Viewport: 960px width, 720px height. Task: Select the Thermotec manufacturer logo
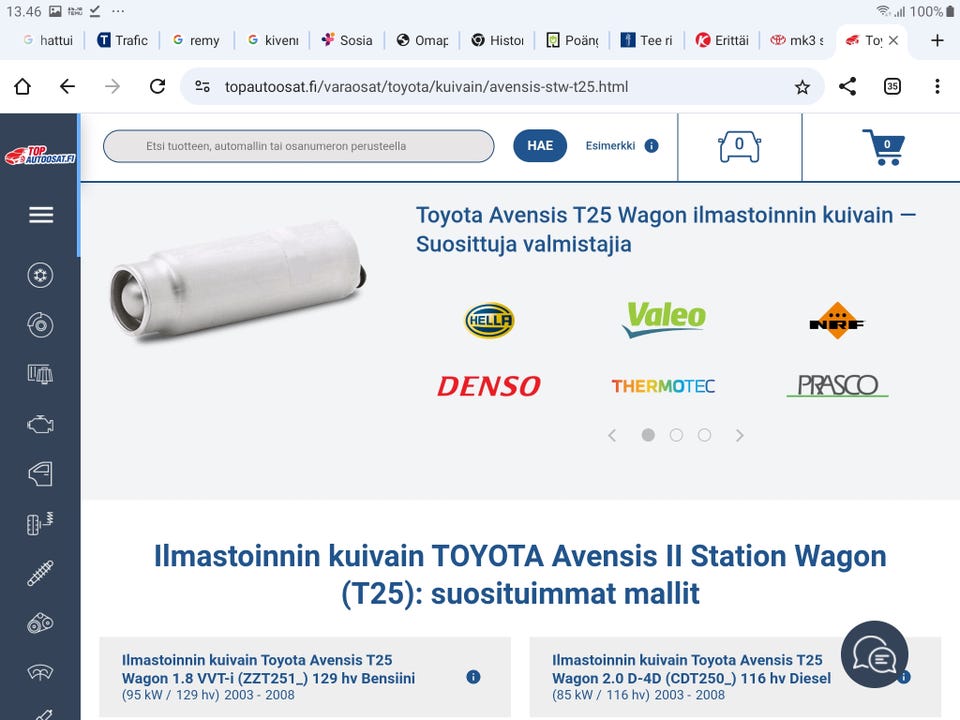click(x=663, y=386)
